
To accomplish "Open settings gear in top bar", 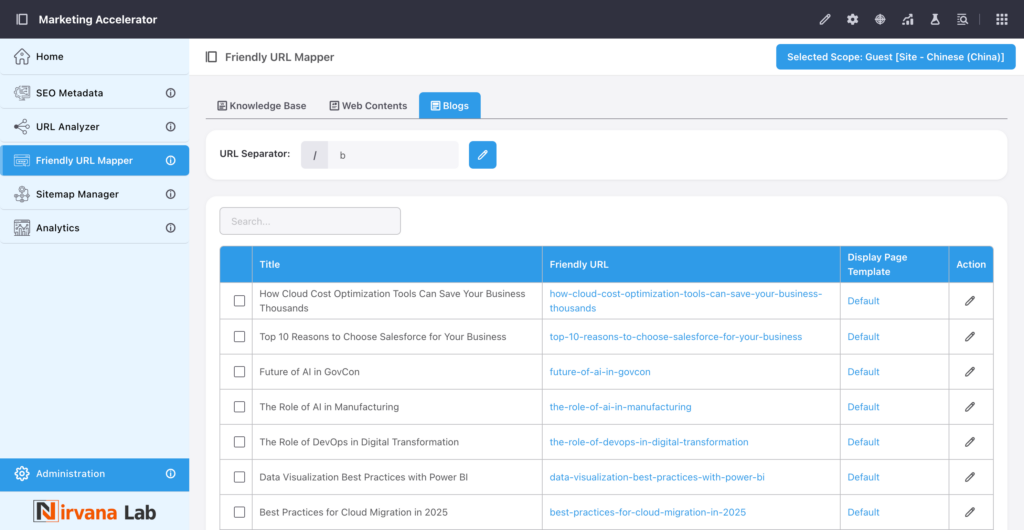I will pos(852,19).
